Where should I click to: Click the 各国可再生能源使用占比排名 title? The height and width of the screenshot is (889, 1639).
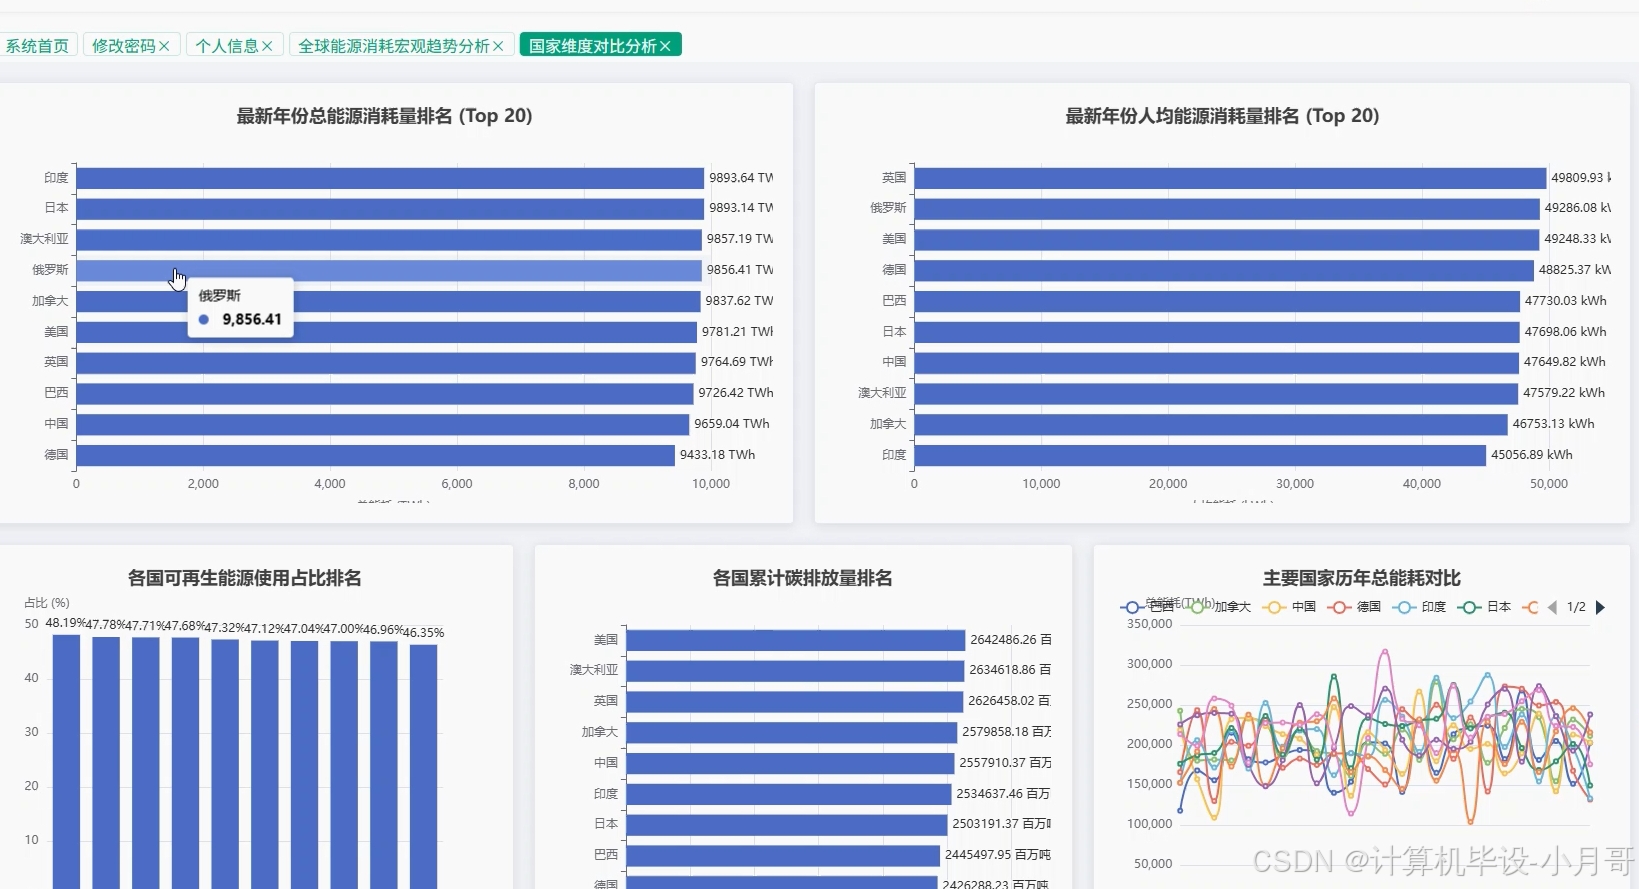[x=245, y=578]
